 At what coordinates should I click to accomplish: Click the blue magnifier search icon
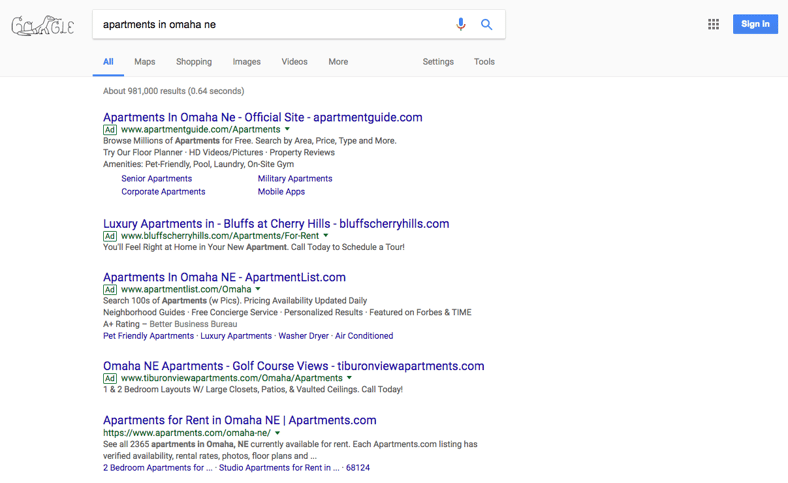coord(487,24)
